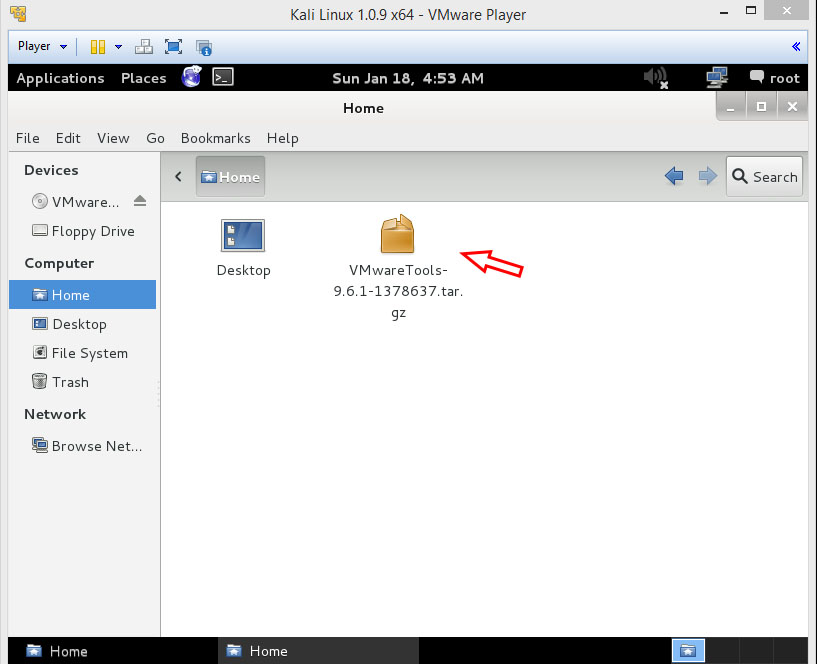The height and width of the screenshot is (664, 817).
Task: Click the path bar left chevron
Action: [178, 177]
